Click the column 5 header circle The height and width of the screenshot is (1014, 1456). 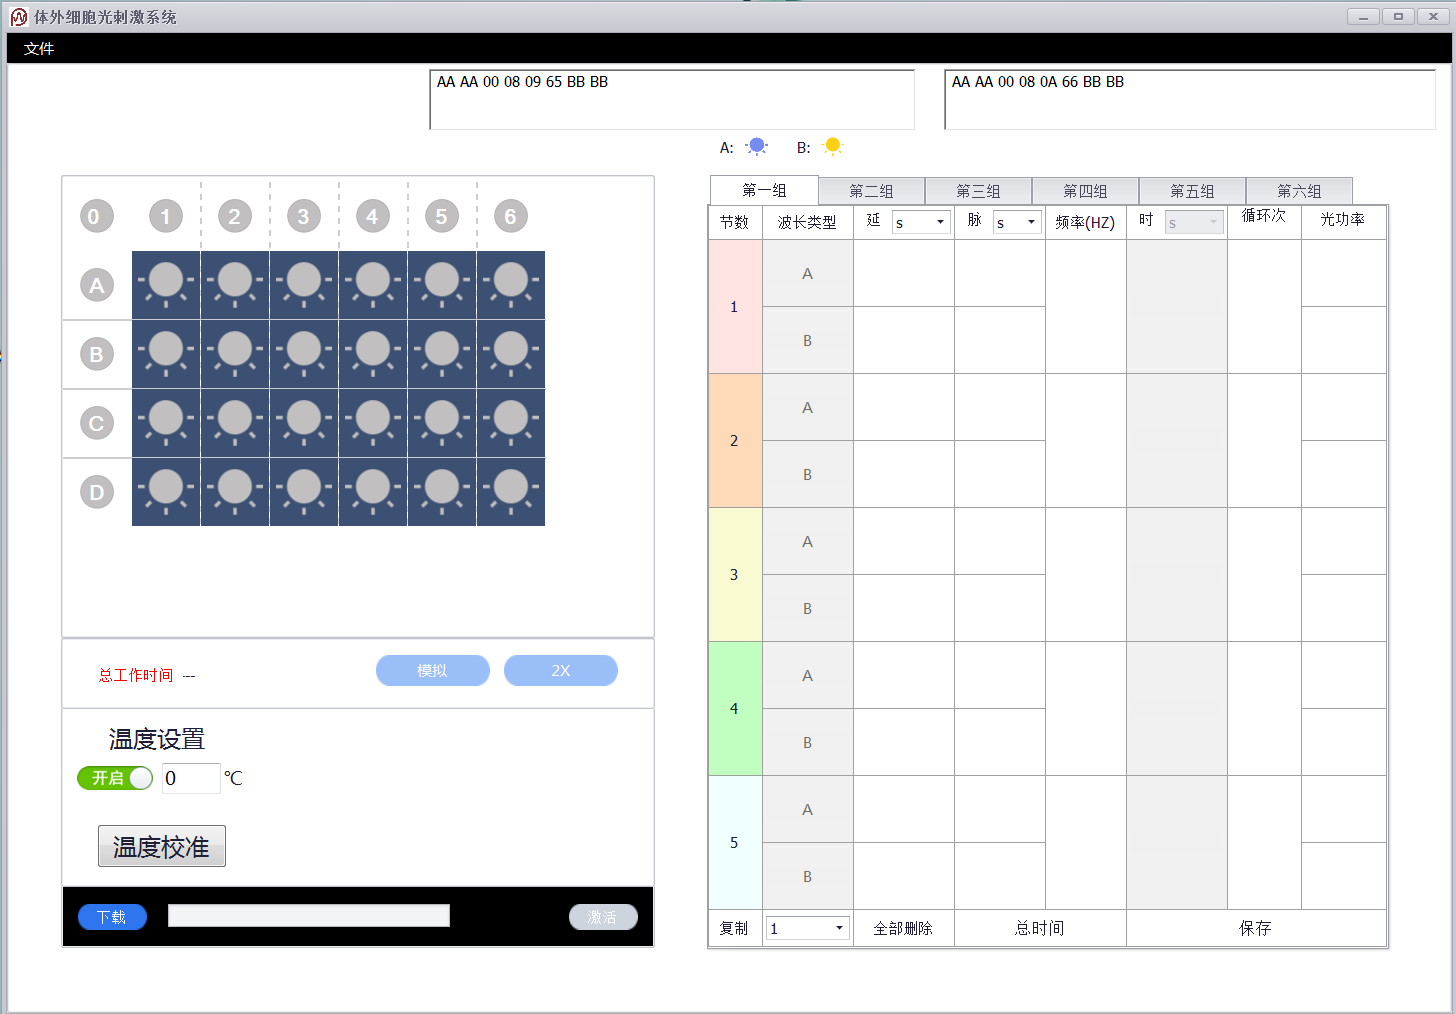(441, 216)
